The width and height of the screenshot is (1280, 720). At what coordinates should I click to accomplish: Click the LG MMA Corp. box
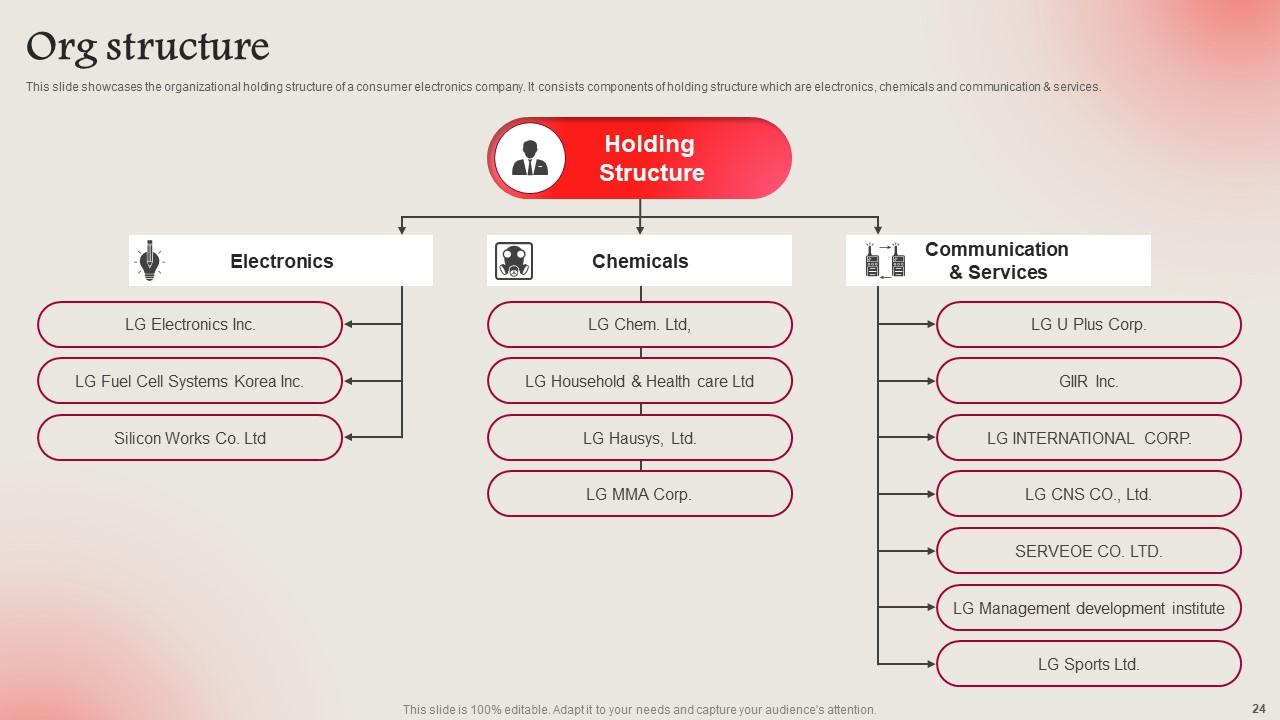(640, 494)
